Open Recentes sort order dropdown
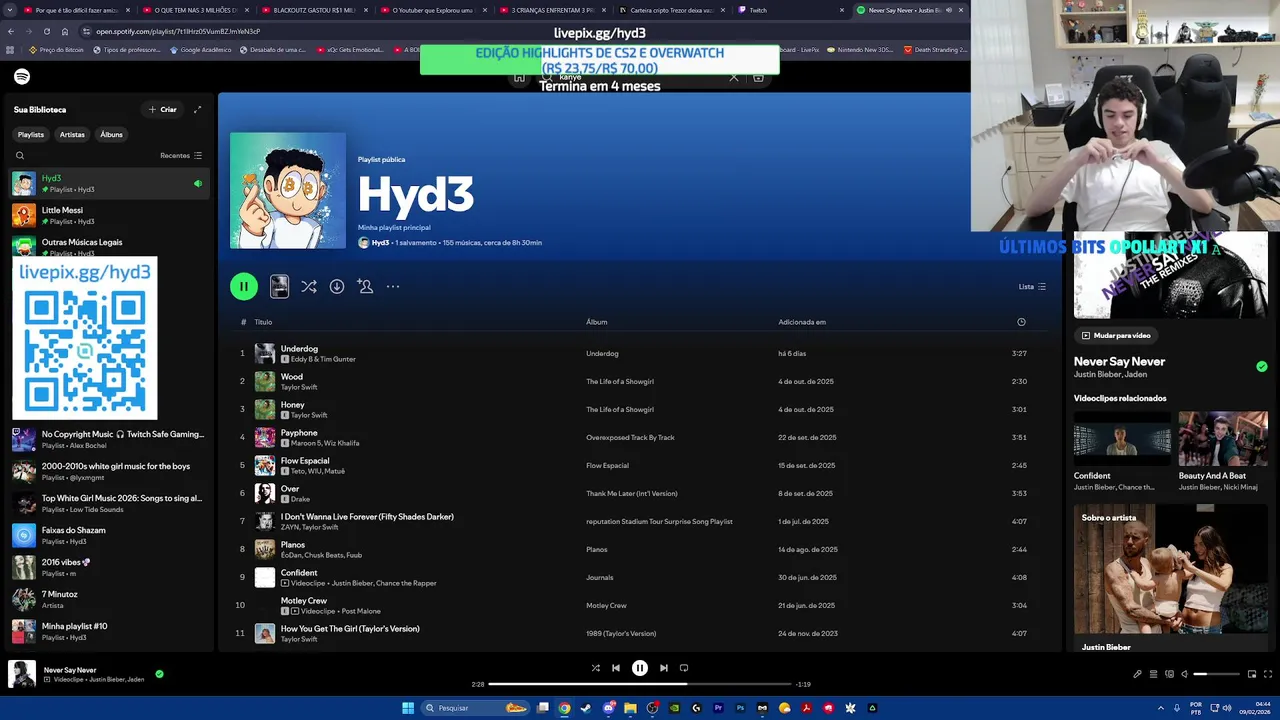 [181, 156]
